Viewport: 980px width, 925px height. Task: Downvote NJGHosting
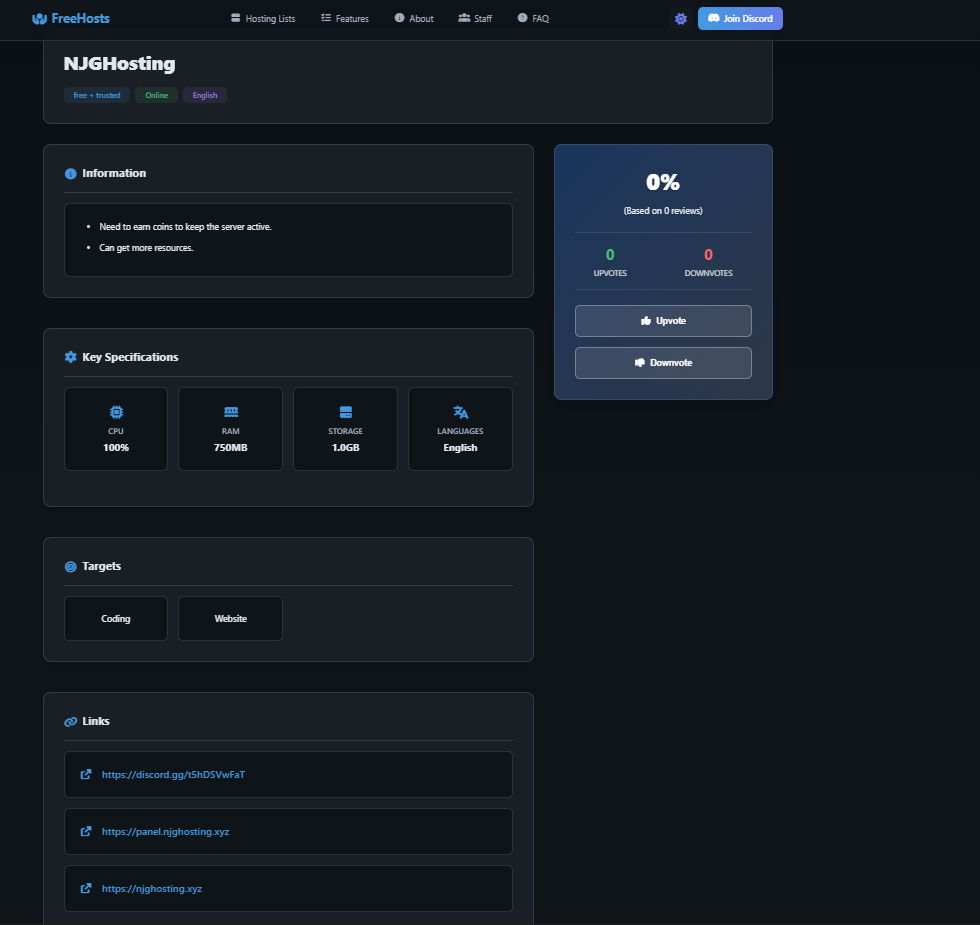(x=663, y=363)
